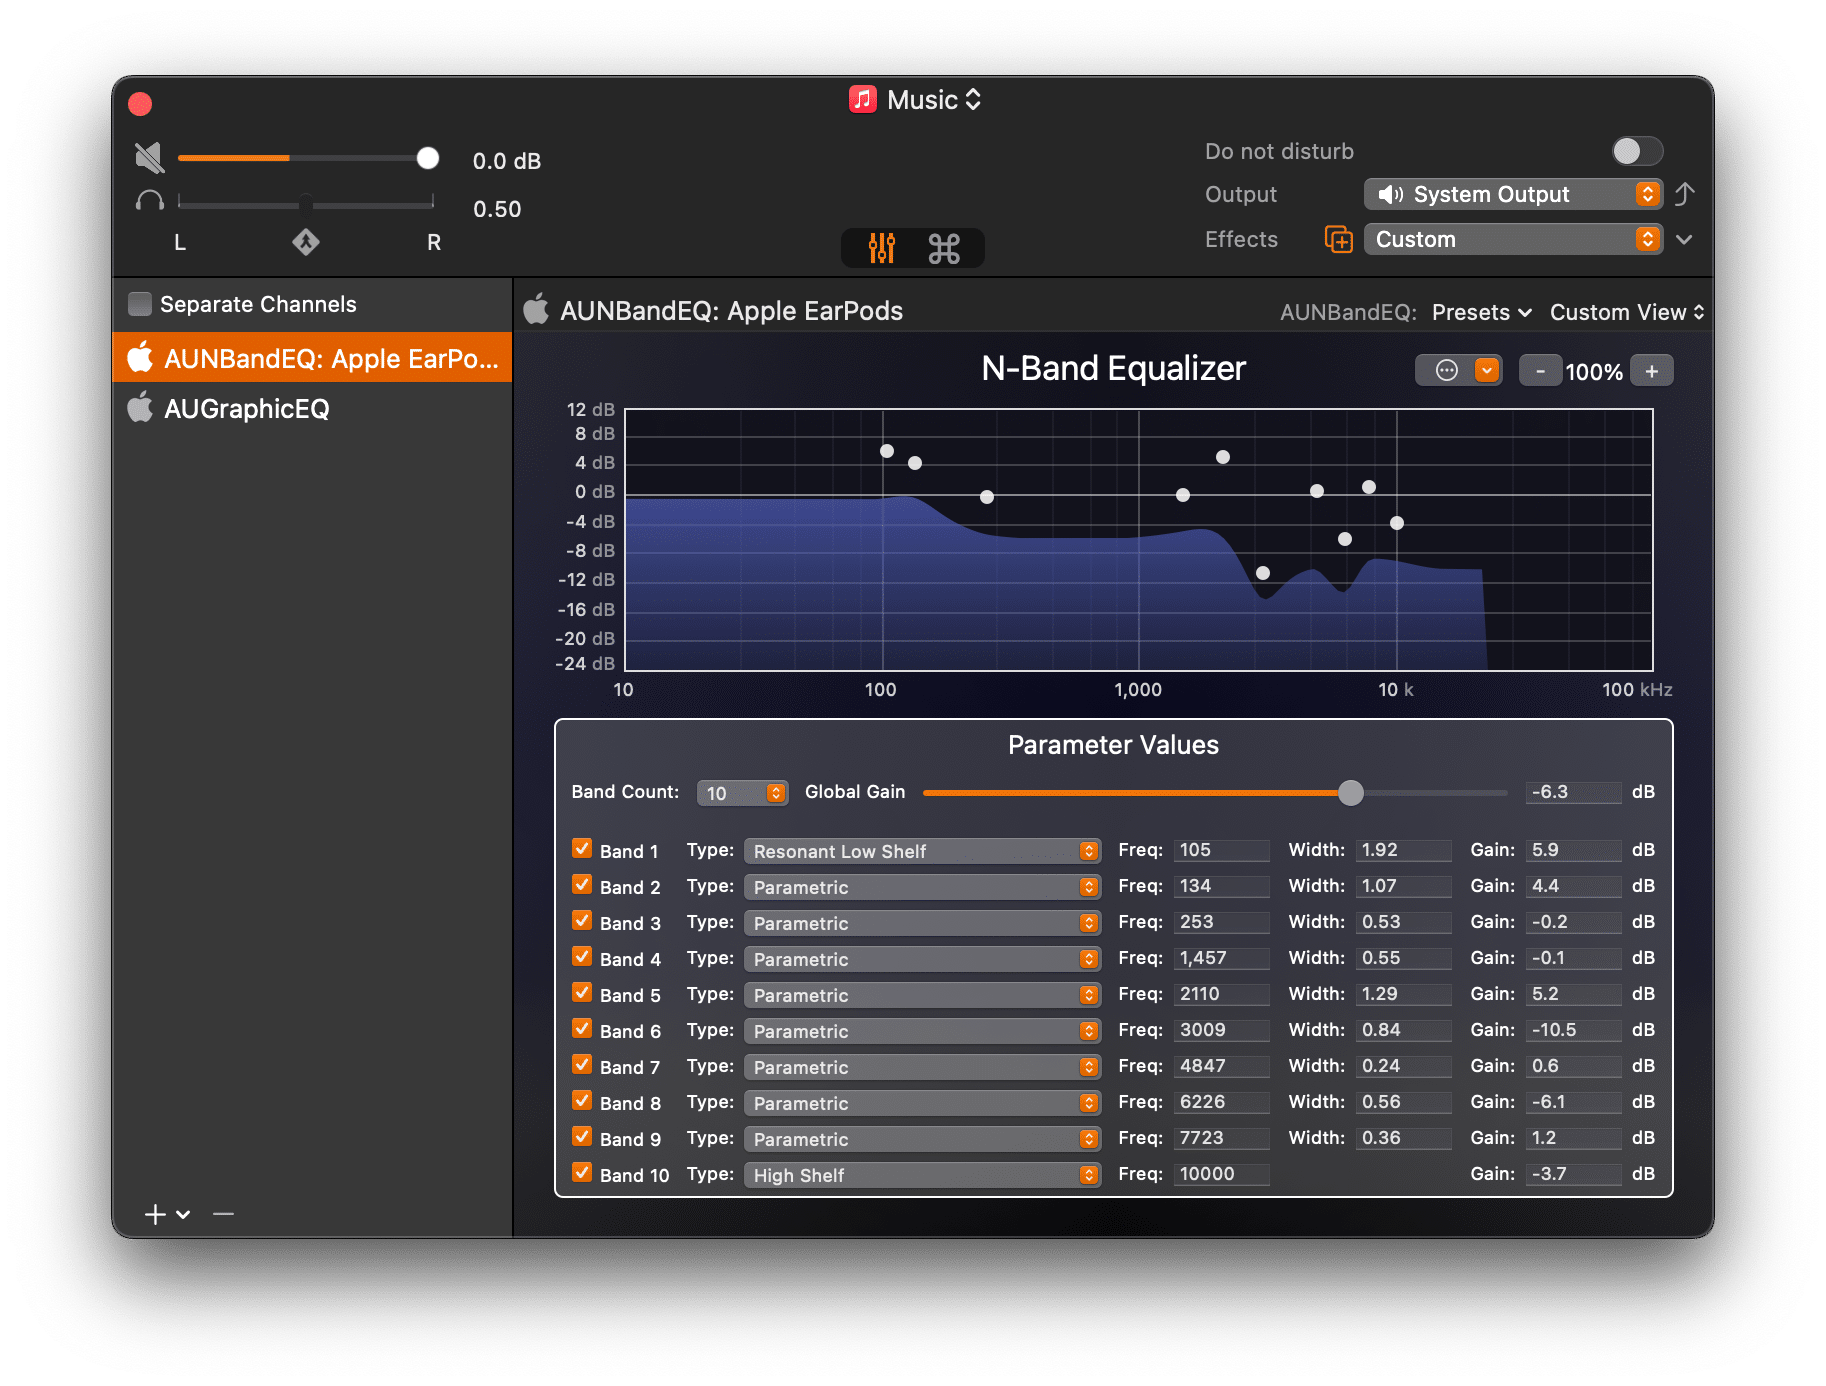Open Band 10 High Shelf type dropdown
This screenshot has width=1826, height=1386.
(x=922, y=1175)
